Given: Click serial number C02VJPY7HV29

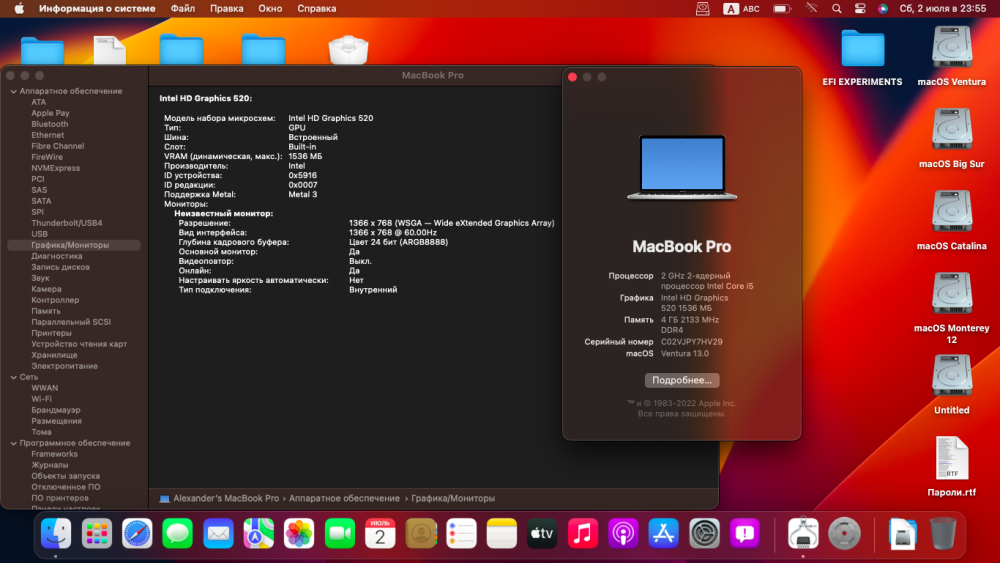Looking at the screenshot, I should (691, 342).
